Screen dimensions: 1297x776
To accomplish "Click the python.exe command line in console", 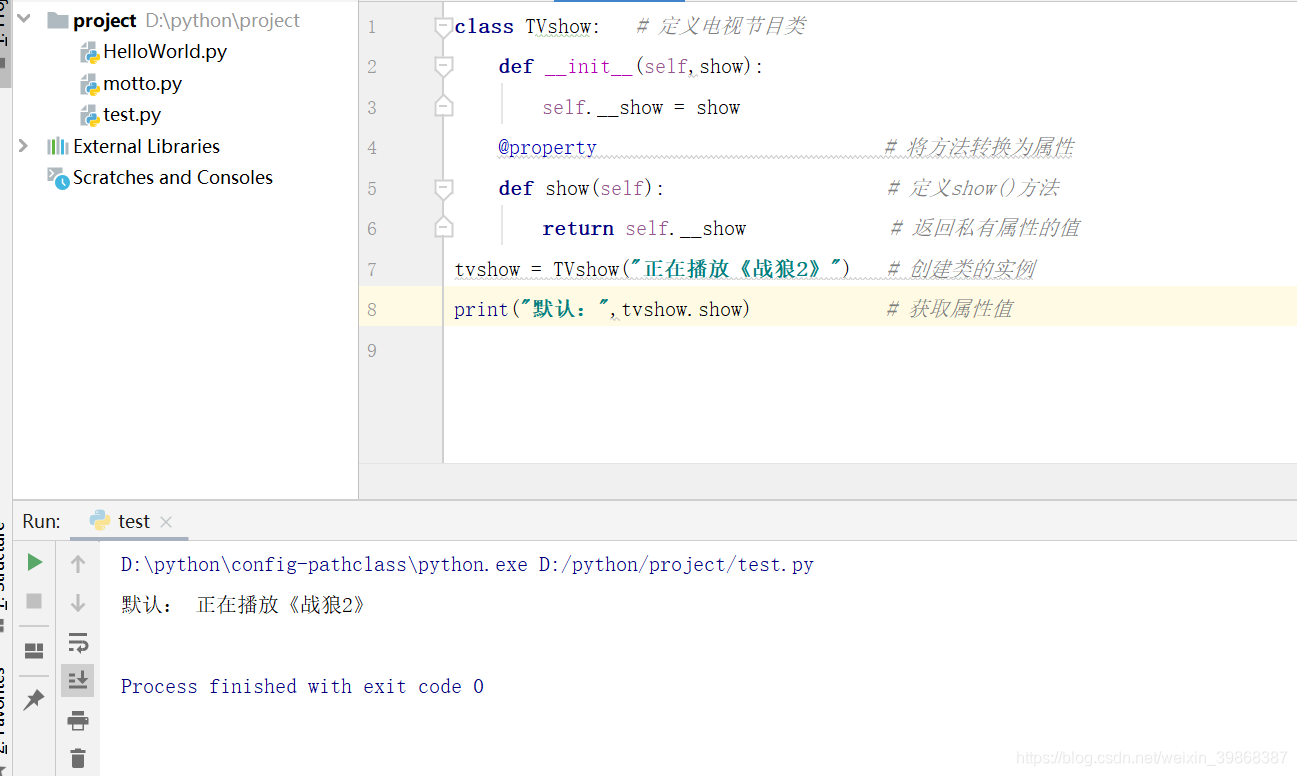I will coord(467,565).
